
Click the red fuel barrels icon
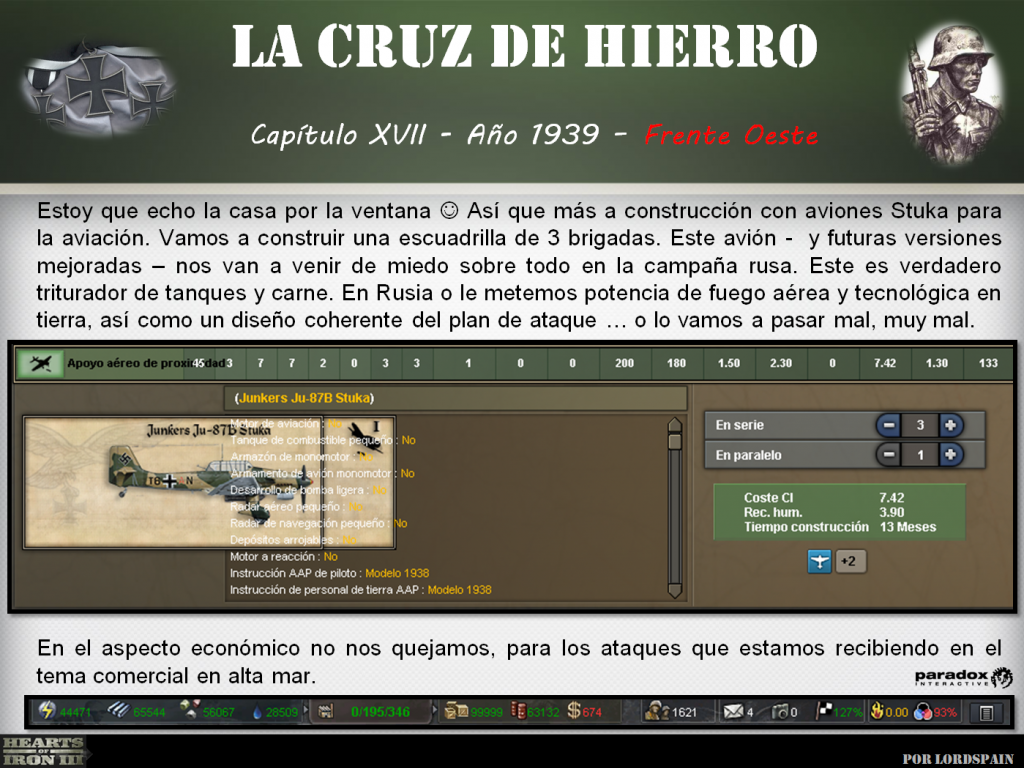[519, 711]
